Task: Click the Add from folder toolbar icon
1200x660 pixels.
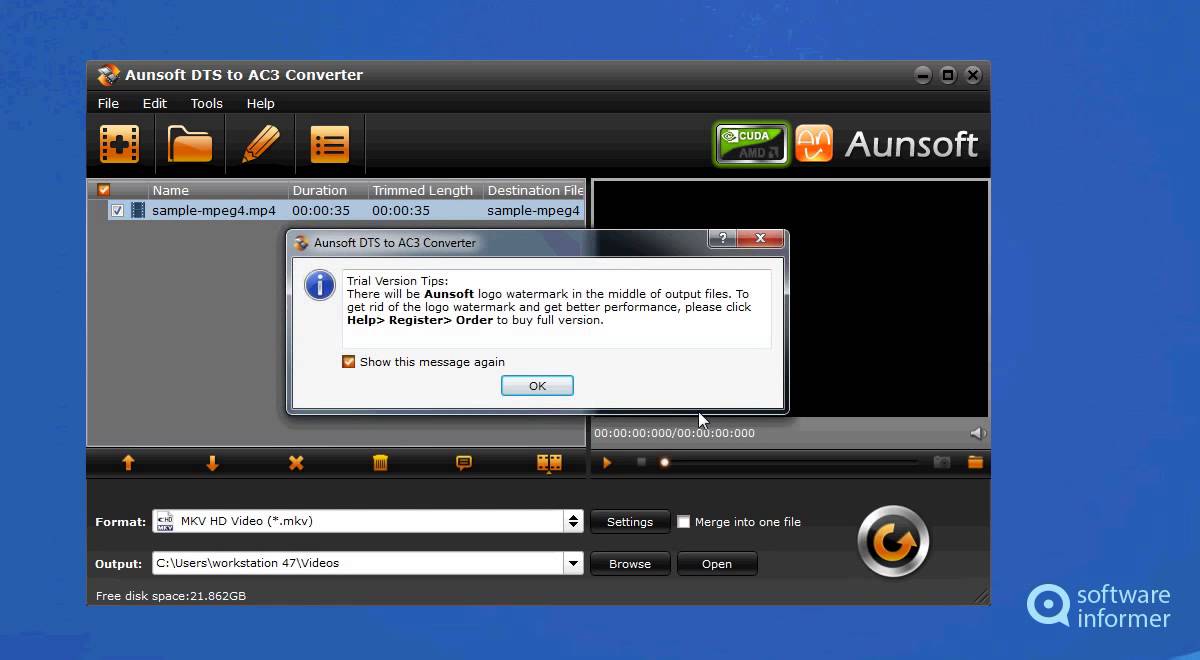Action: pos(190,144)
